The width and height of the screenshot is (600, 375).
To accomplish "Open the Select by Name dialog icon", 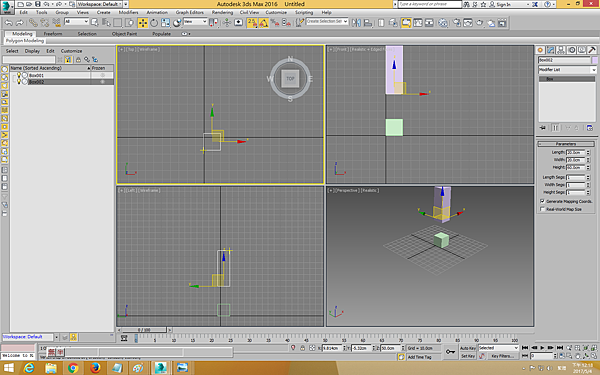I will 106,23.
